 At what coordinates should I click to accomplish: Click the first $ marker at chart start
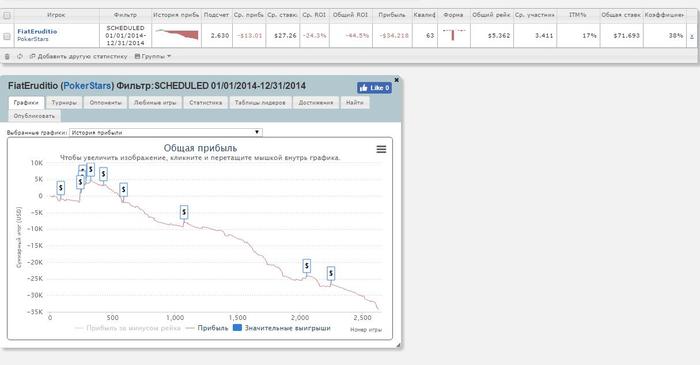point(61,188)
